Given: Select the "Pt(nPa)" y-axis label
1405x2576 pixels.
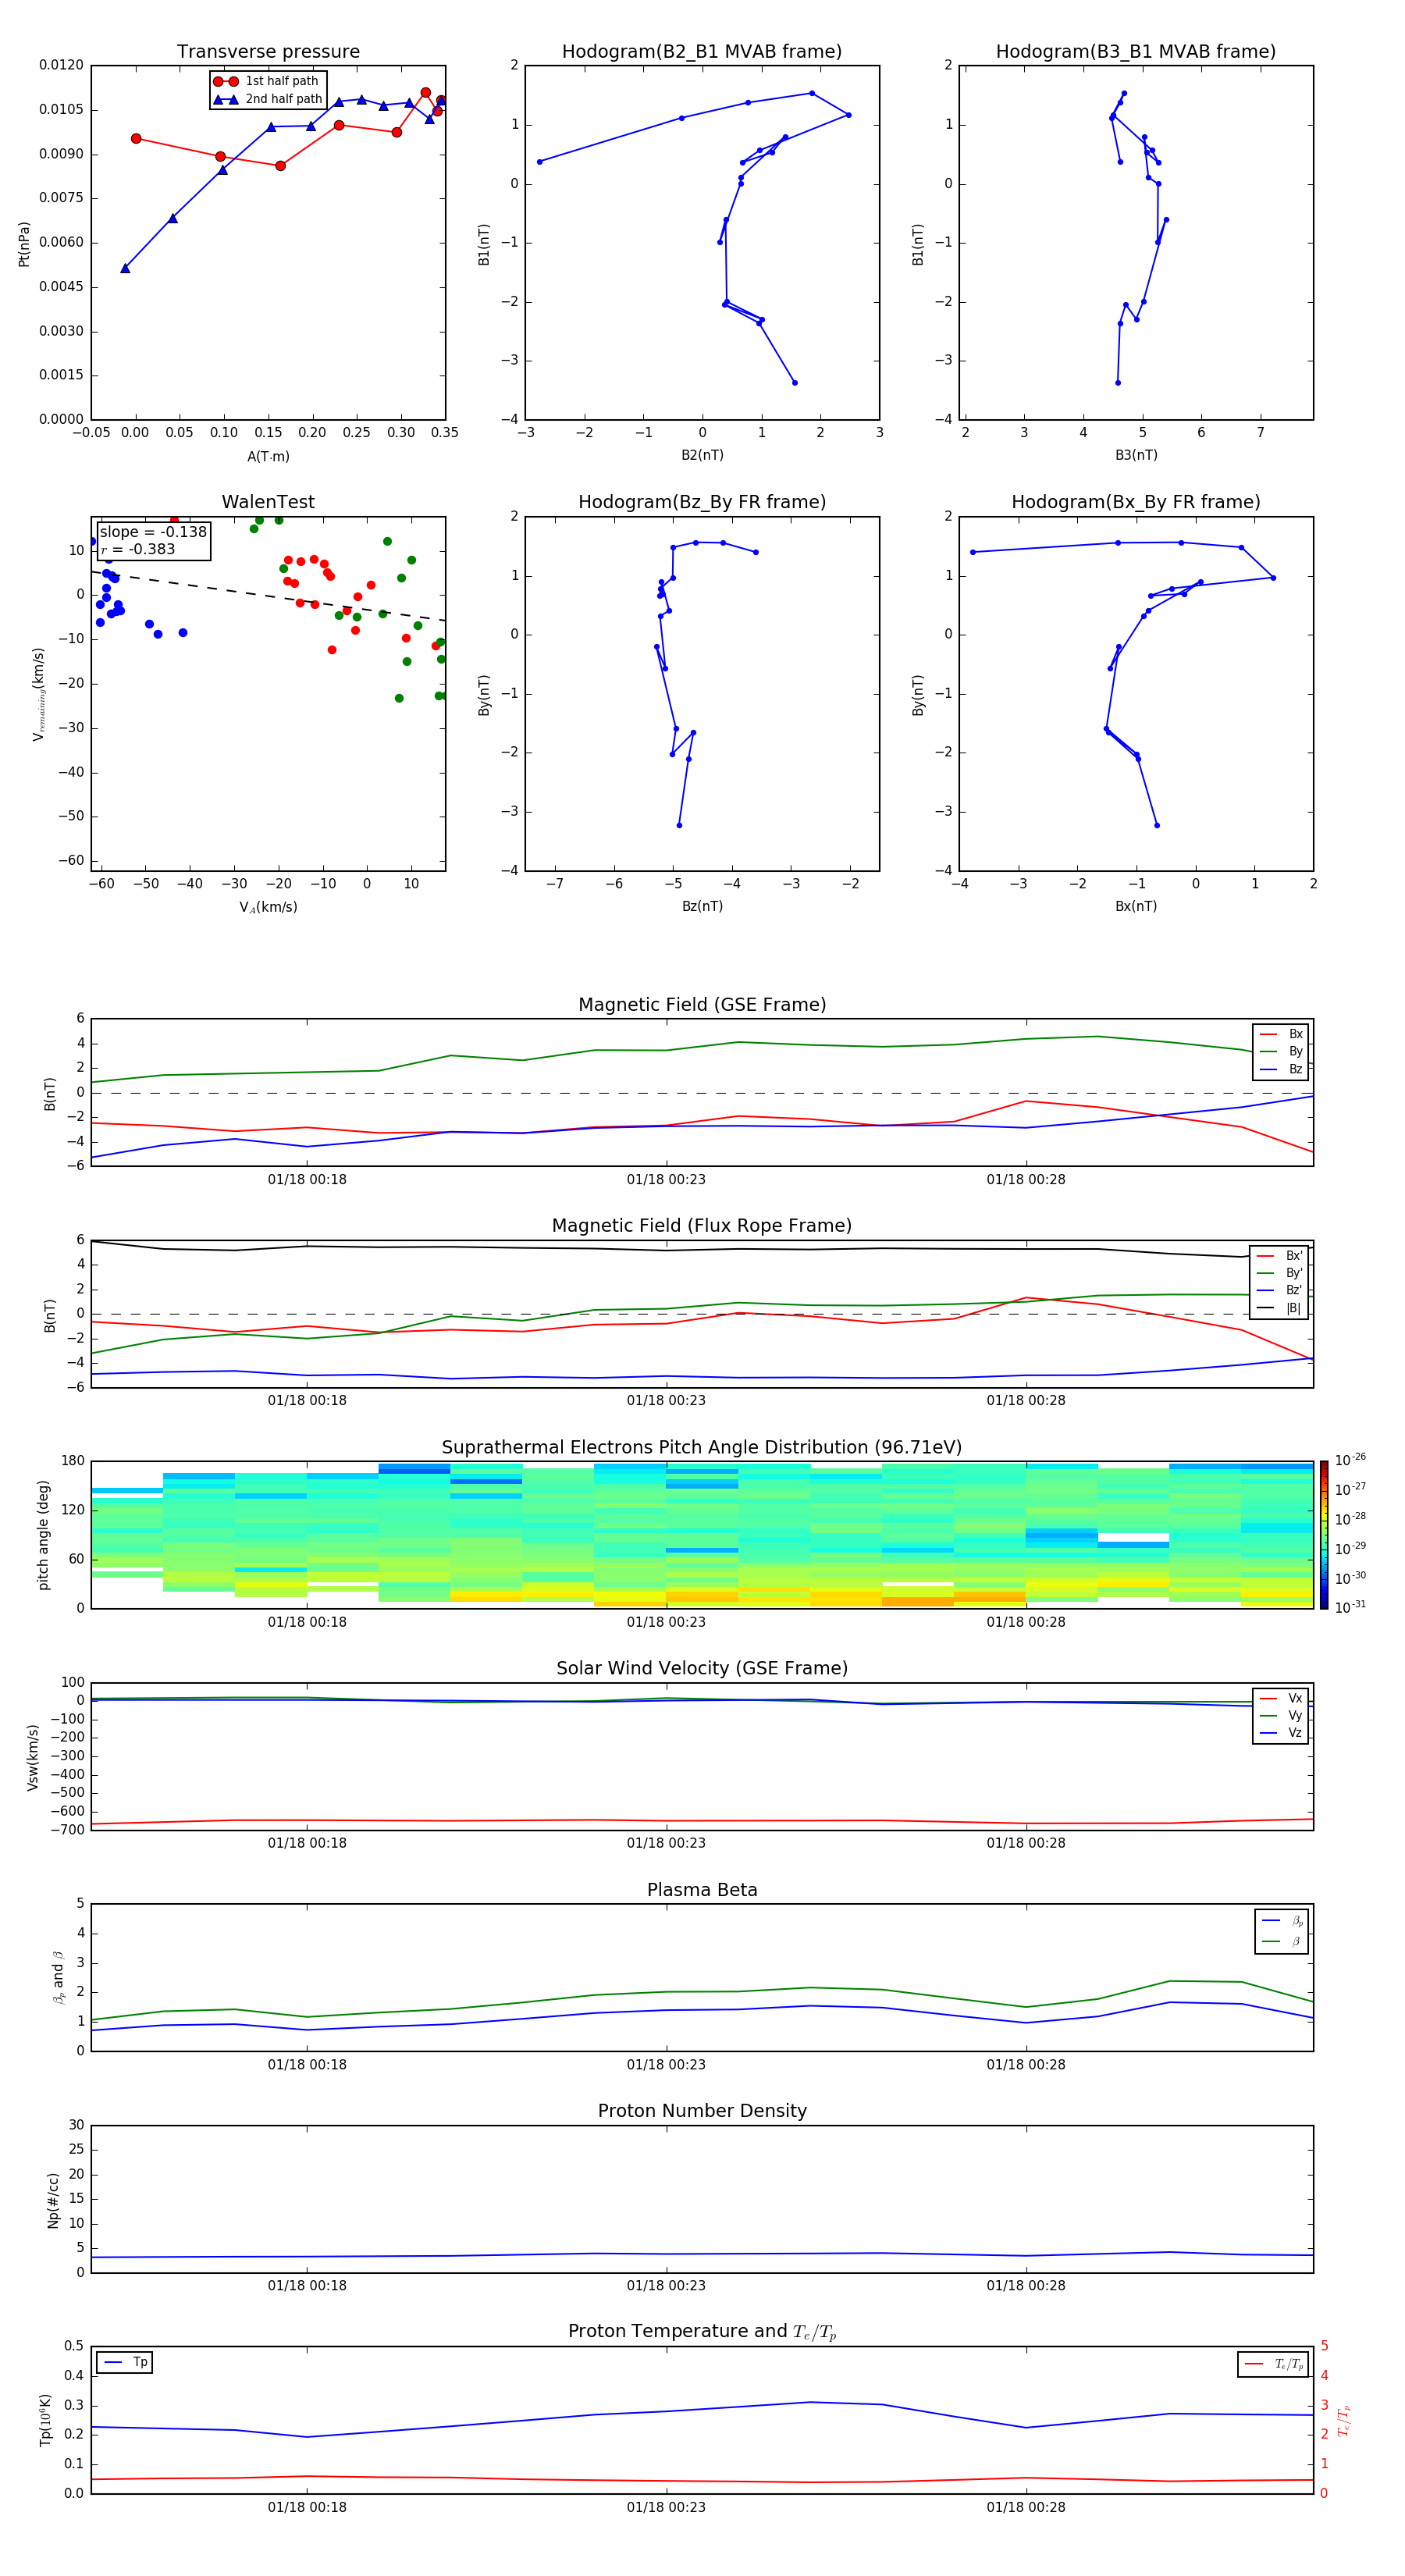Looking at the screenshot, I should pos(24,244).
